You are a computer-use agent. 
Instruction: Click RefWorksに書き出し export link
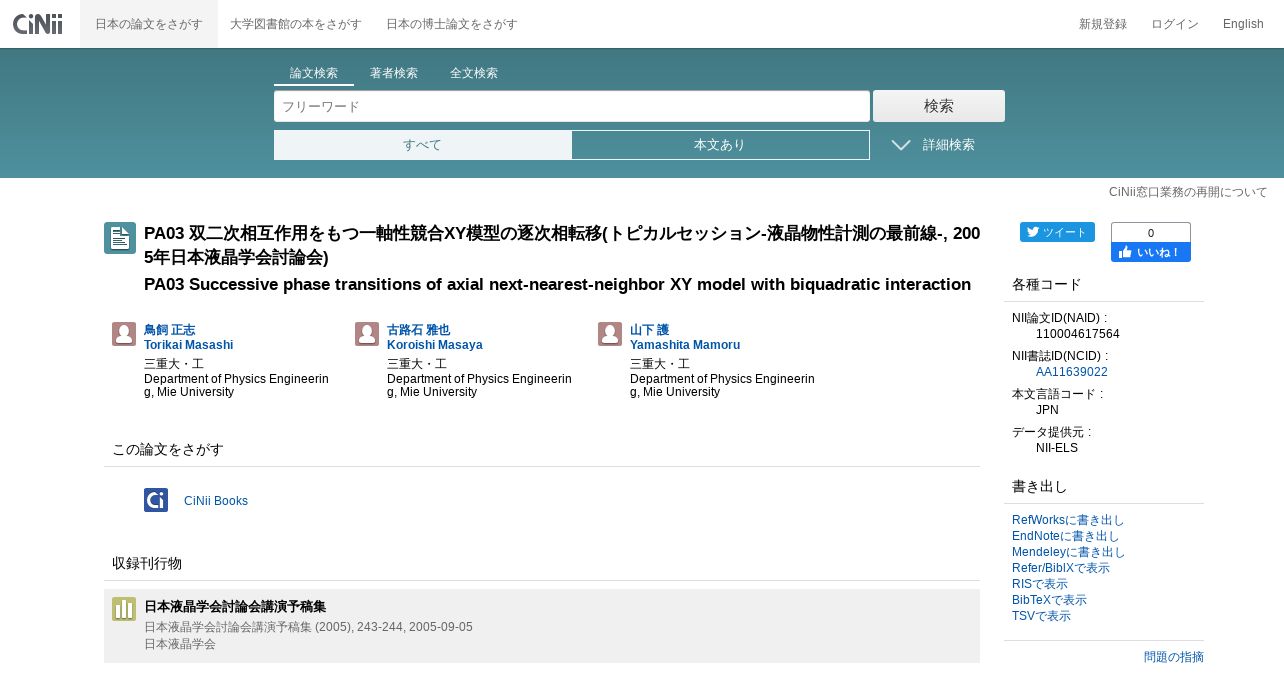(1068, 520)
